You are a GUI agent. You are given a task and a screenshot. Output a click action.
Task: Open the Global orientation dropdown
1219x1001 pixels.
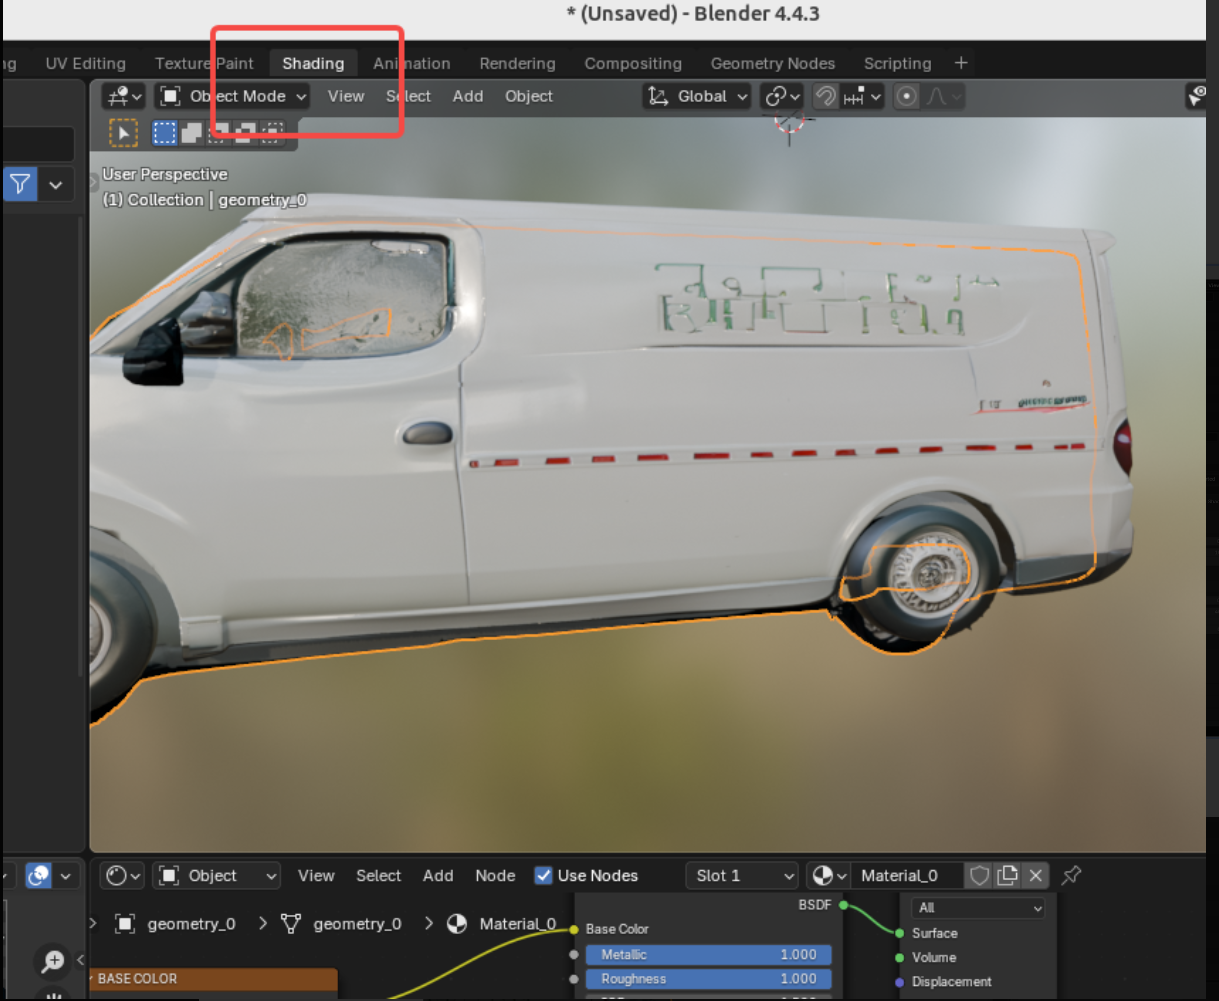coord(697,96)
